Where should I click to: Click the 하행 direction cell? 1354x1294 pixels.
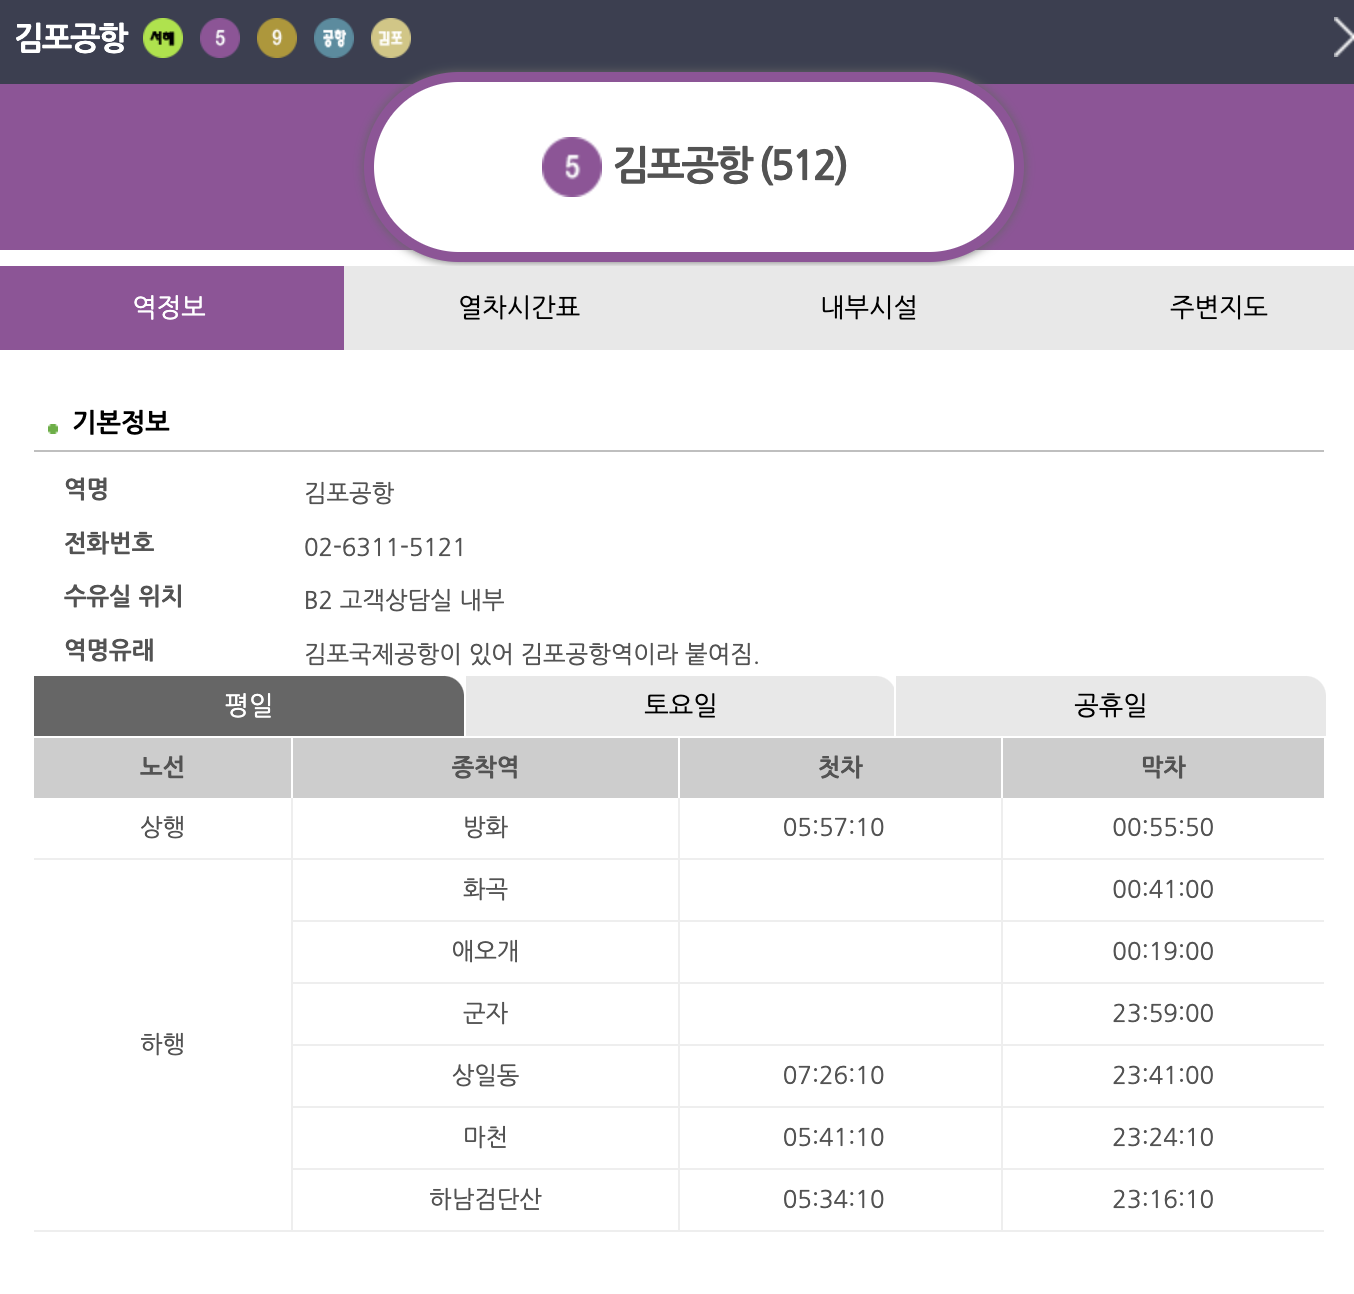162,1045
